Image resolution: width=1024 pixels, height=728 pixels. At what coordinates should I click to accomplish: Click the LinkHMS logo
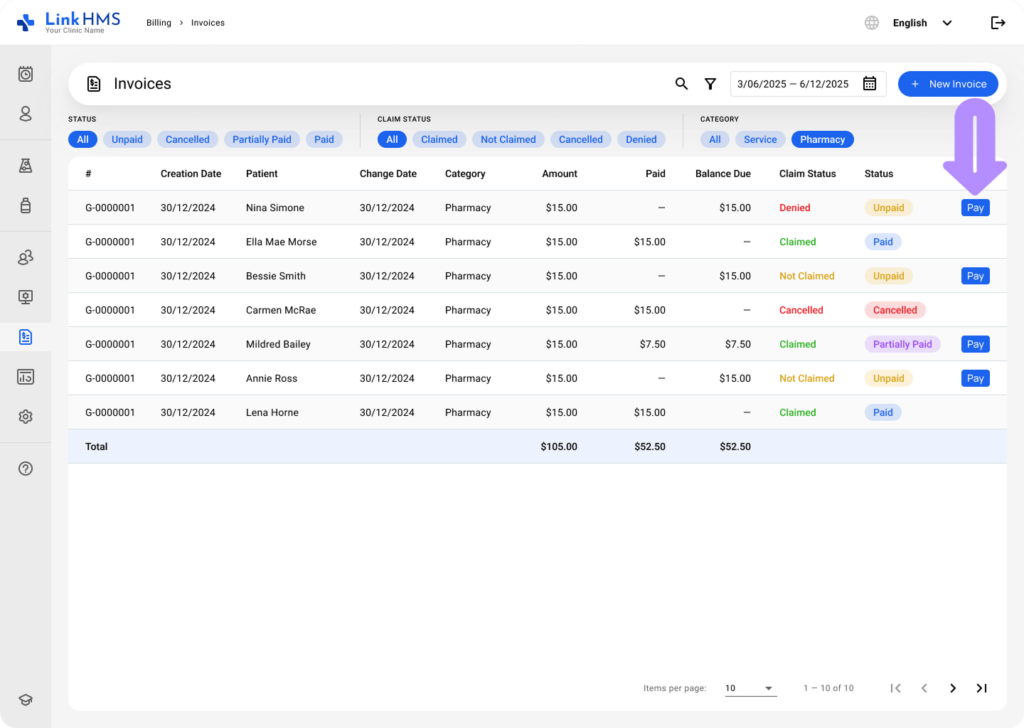(69, 22)
